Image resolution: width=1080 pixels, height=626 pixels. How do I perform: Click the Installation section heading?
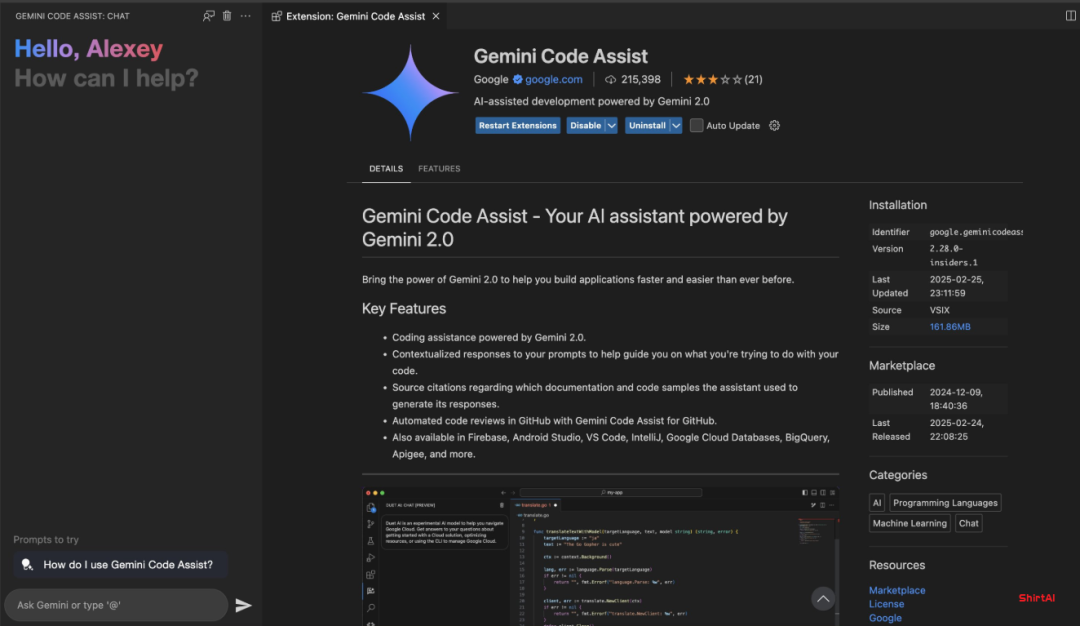(x=897, y=205)
